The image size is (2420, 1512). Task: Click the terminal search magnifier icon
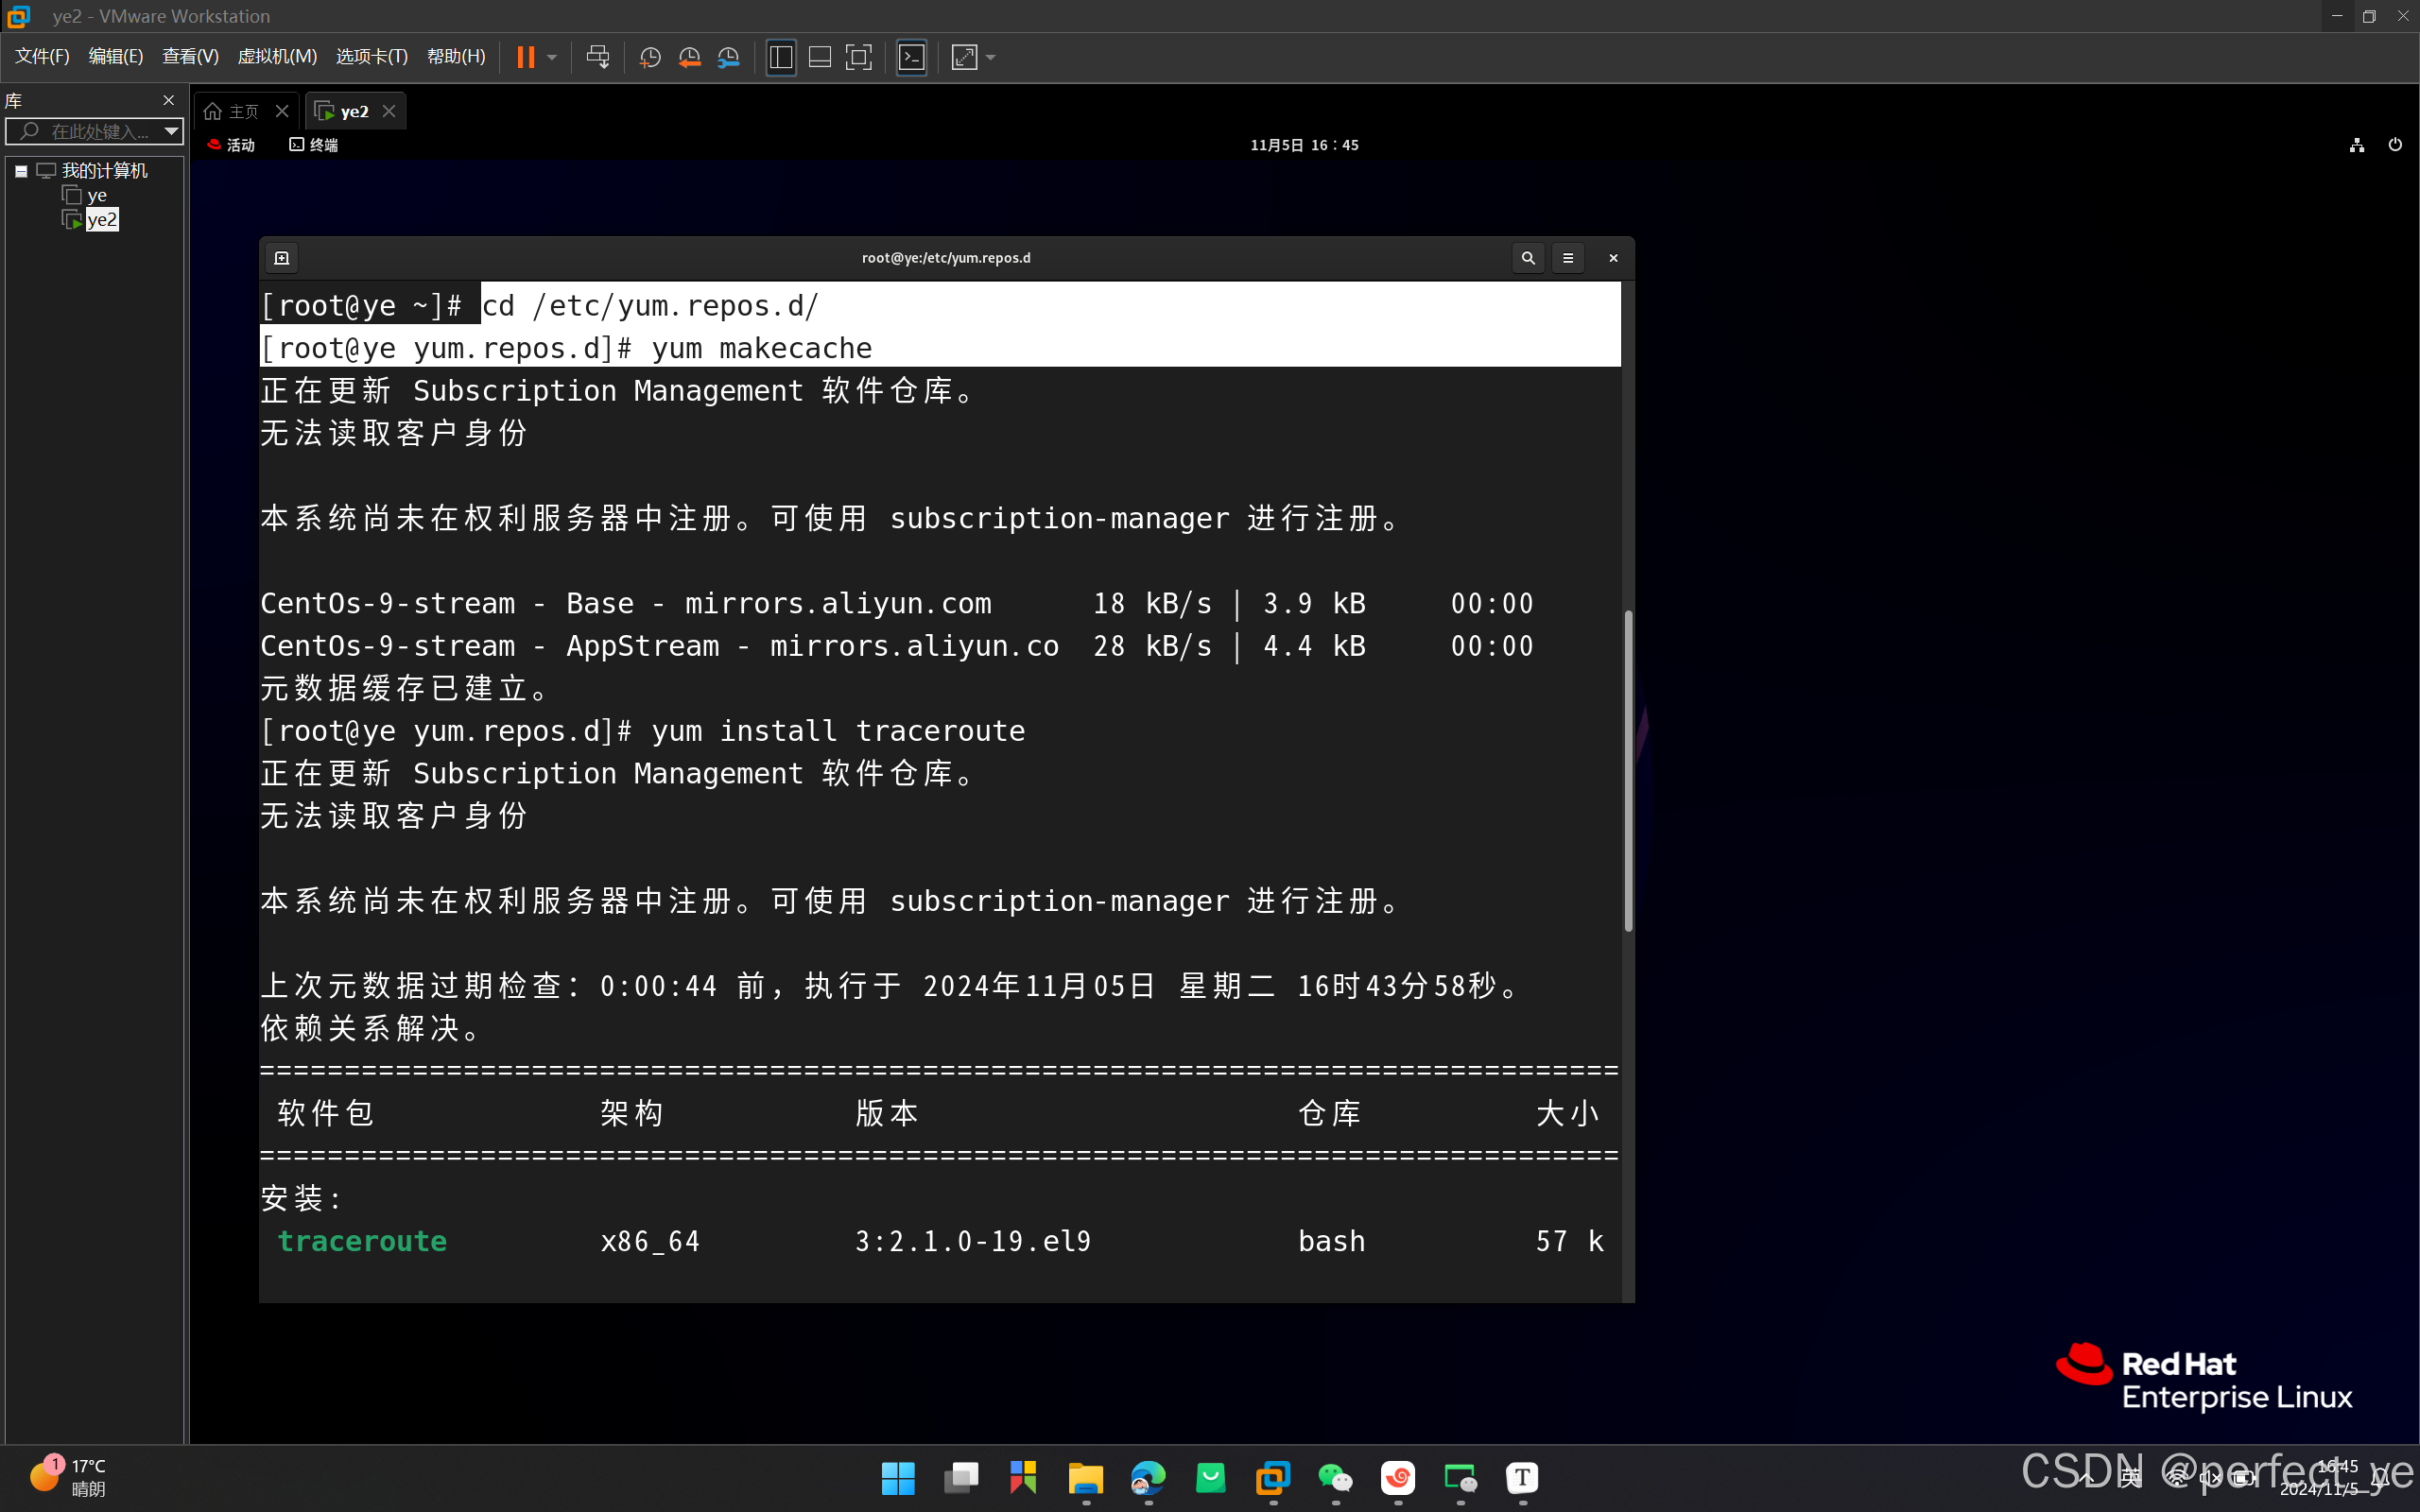pos(1527,258)
